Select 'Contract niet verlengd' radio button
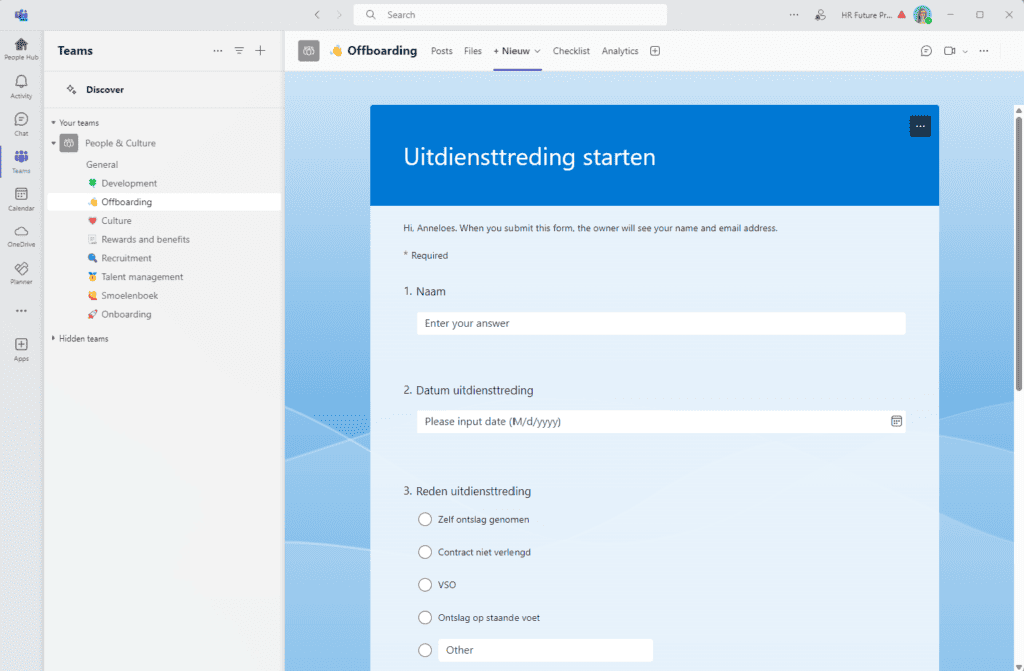This screenshot has height=671, width=1024. point(425,552)
